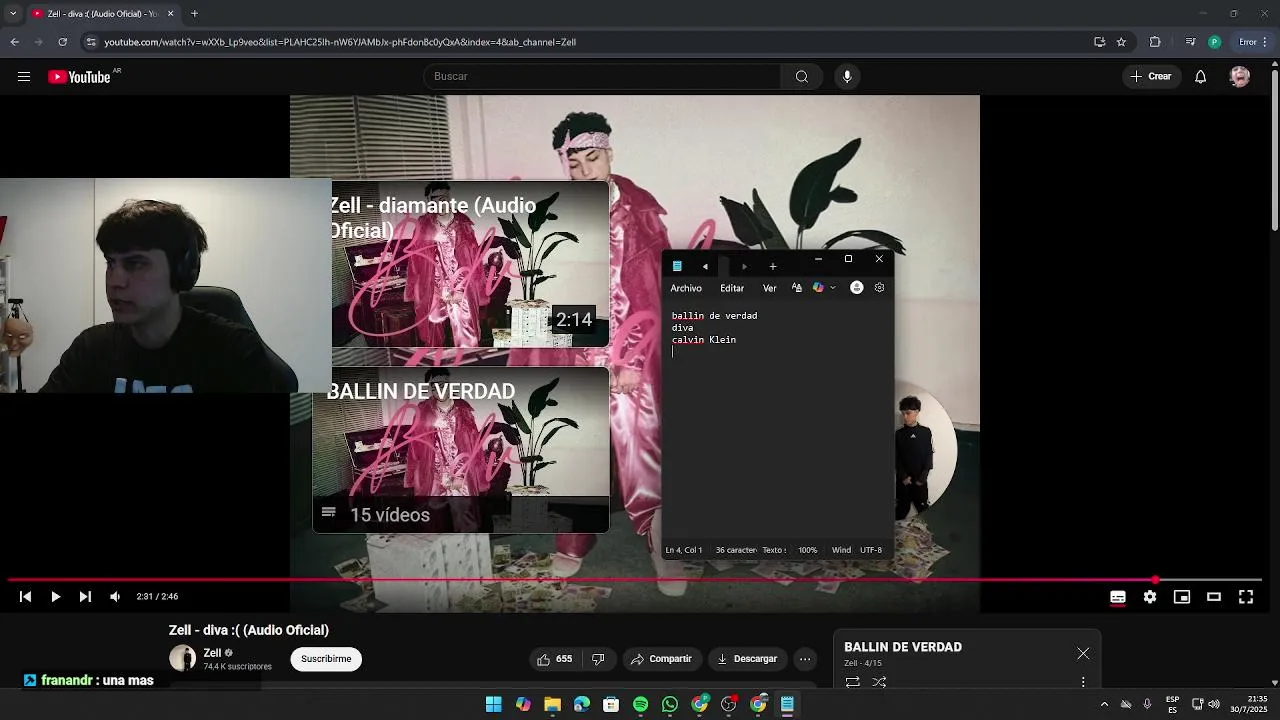Toggle subtitles on the player
Image resolution: width=1280 pixels, height=720 pixels.
[1118, 597]
